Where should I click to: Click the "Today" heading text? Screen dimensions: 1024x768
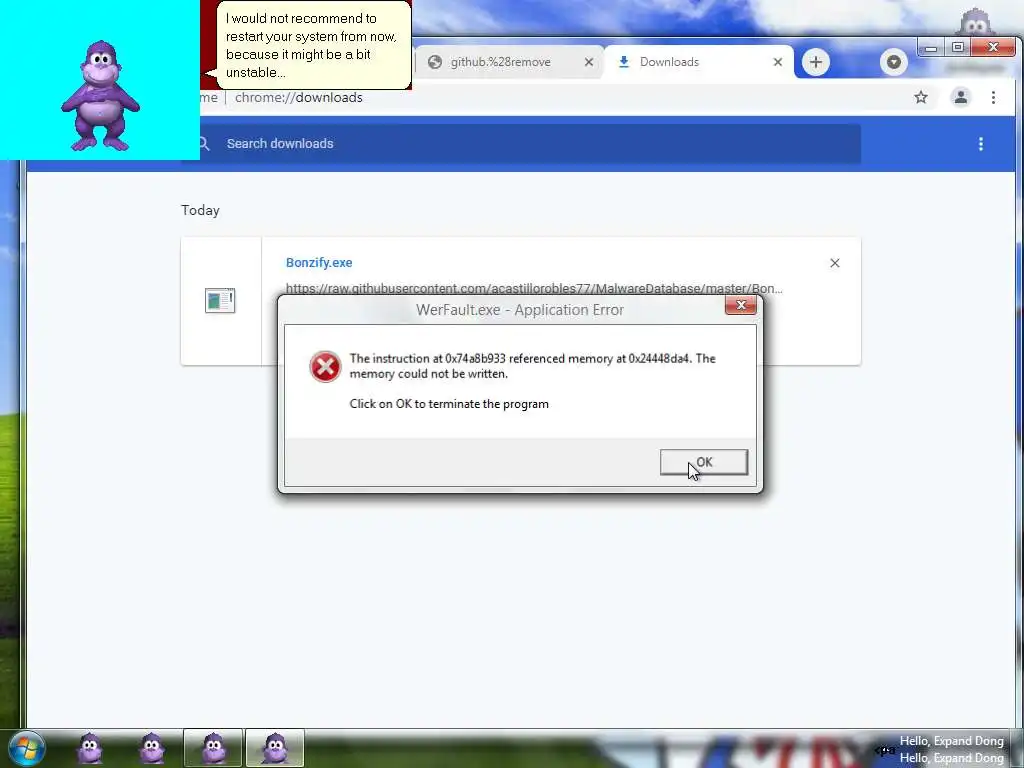(200, 210)
